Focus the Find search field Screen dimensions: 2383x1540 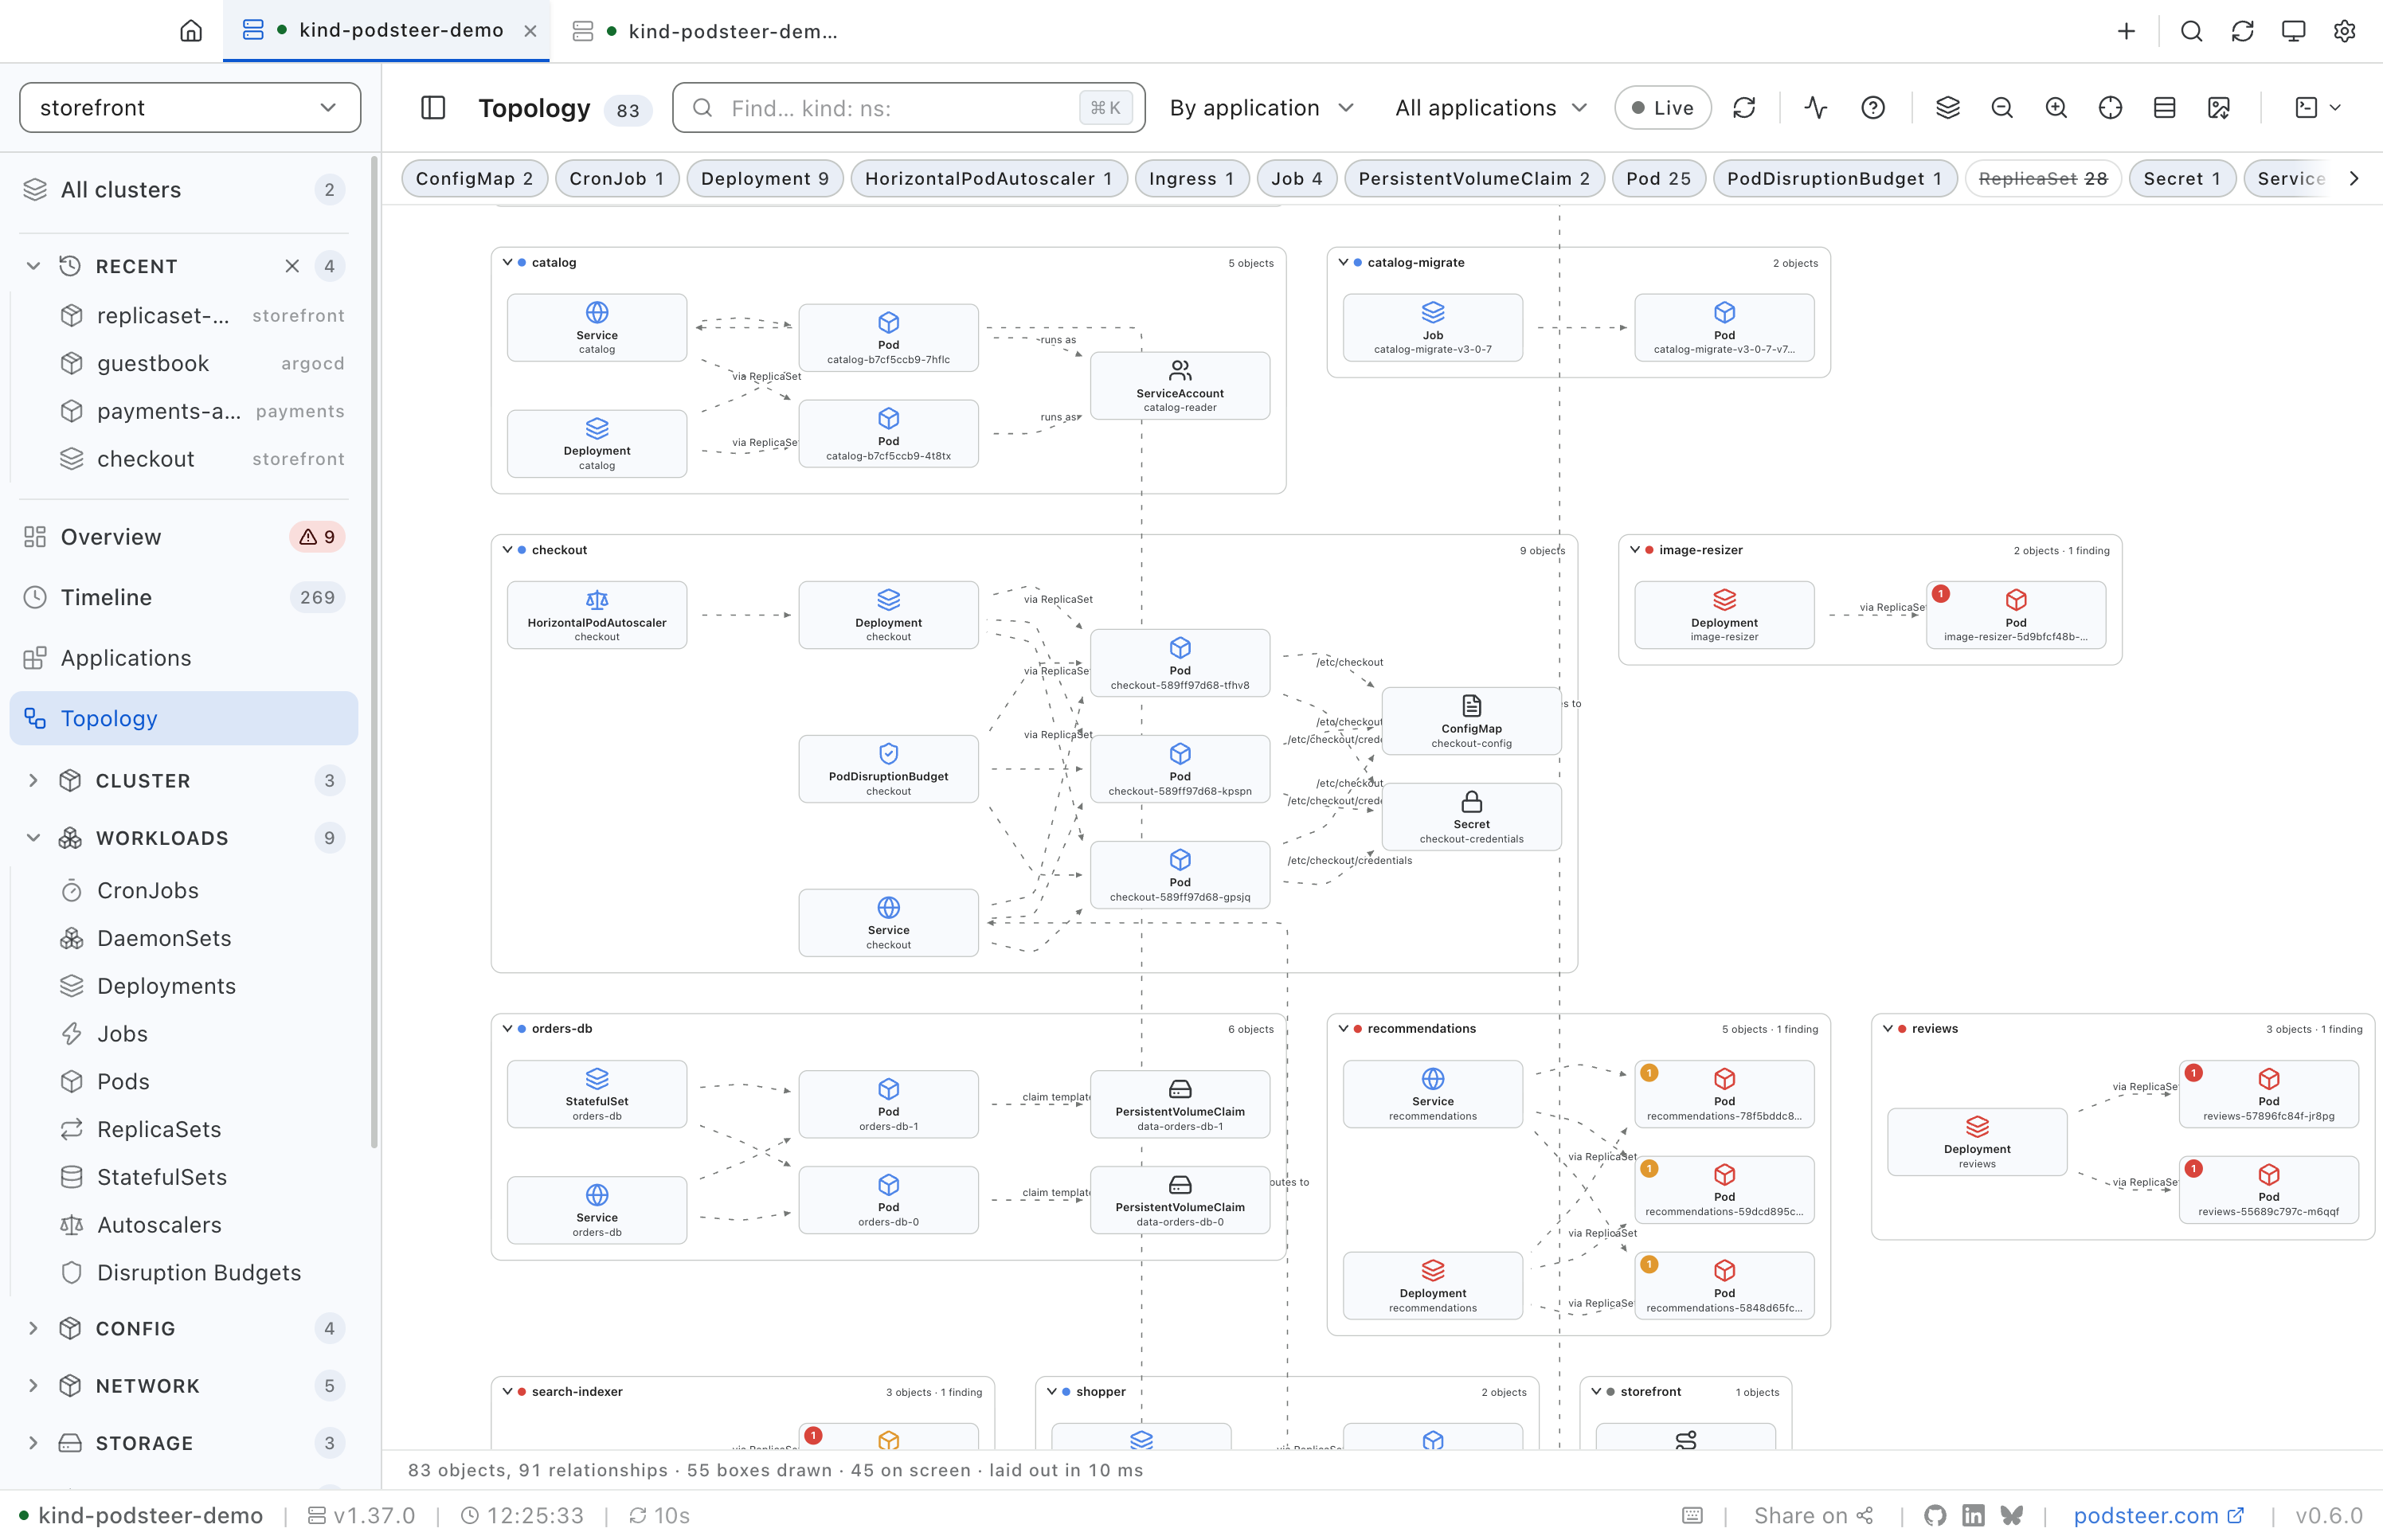point(908,108)
